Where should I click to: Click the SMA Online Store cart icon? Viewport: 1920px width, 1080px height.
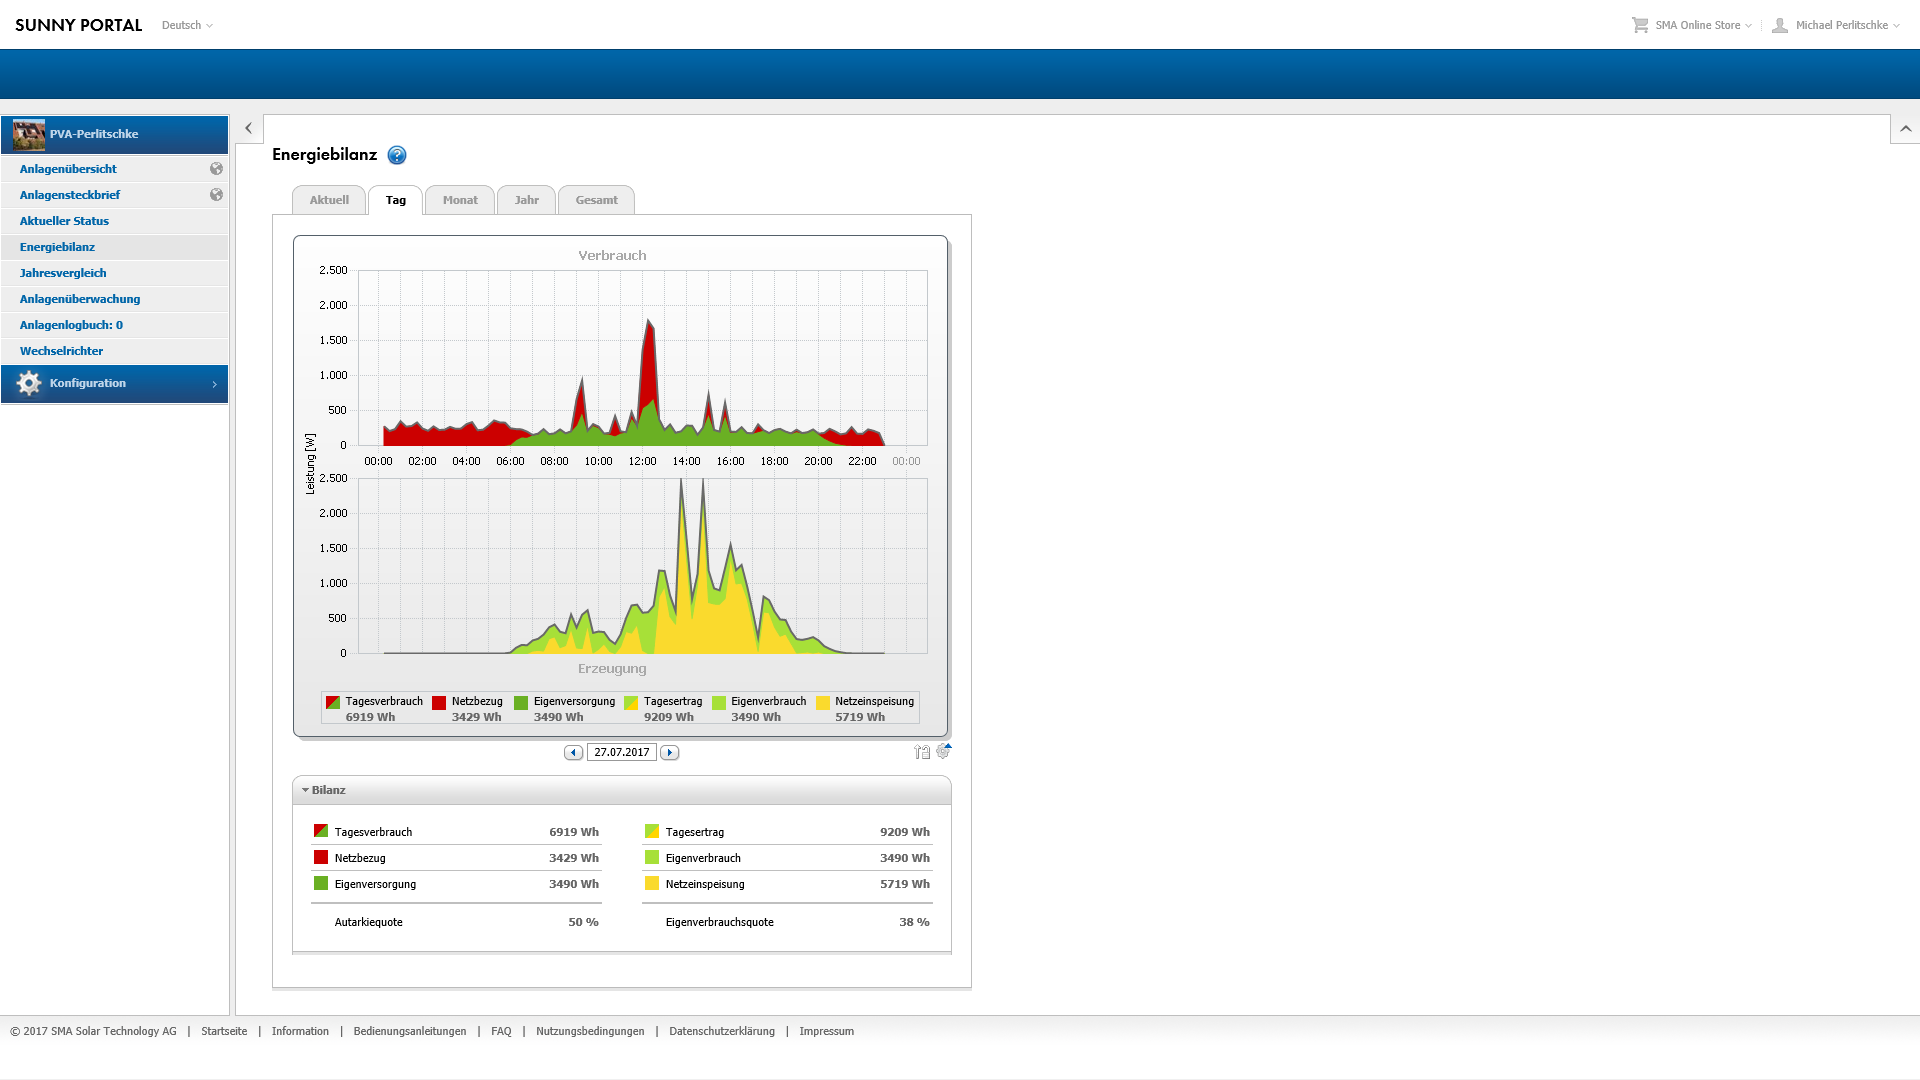[1640, 25]
